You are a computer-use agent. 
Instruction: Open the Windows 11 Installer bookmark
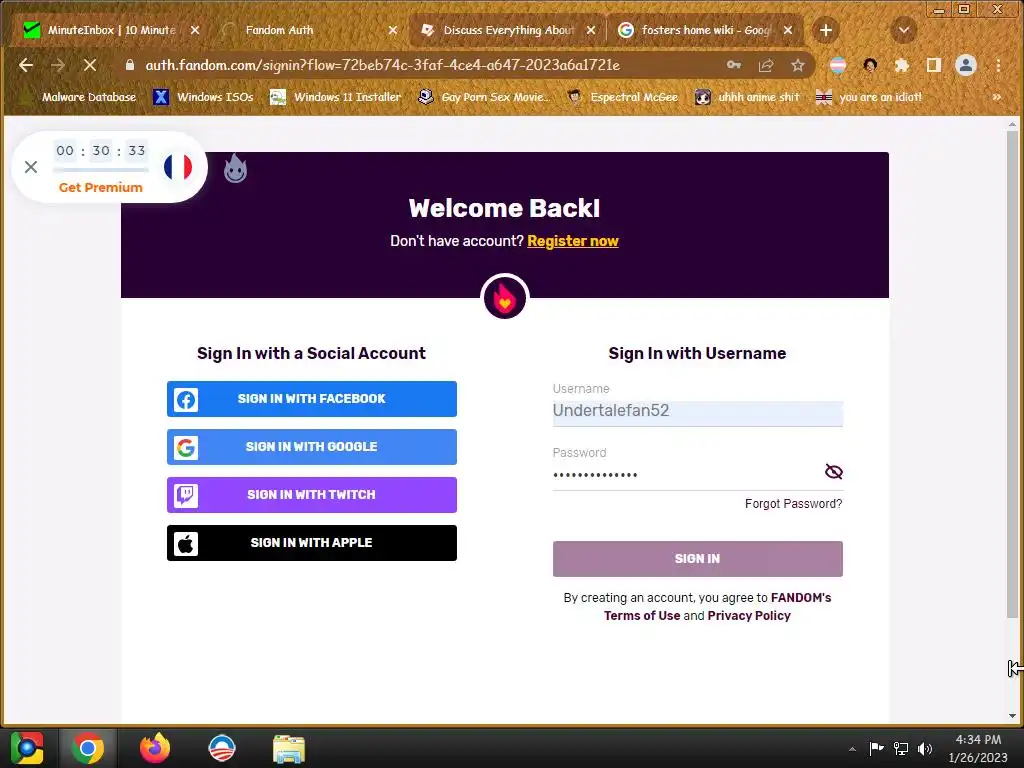click(335, 97)
